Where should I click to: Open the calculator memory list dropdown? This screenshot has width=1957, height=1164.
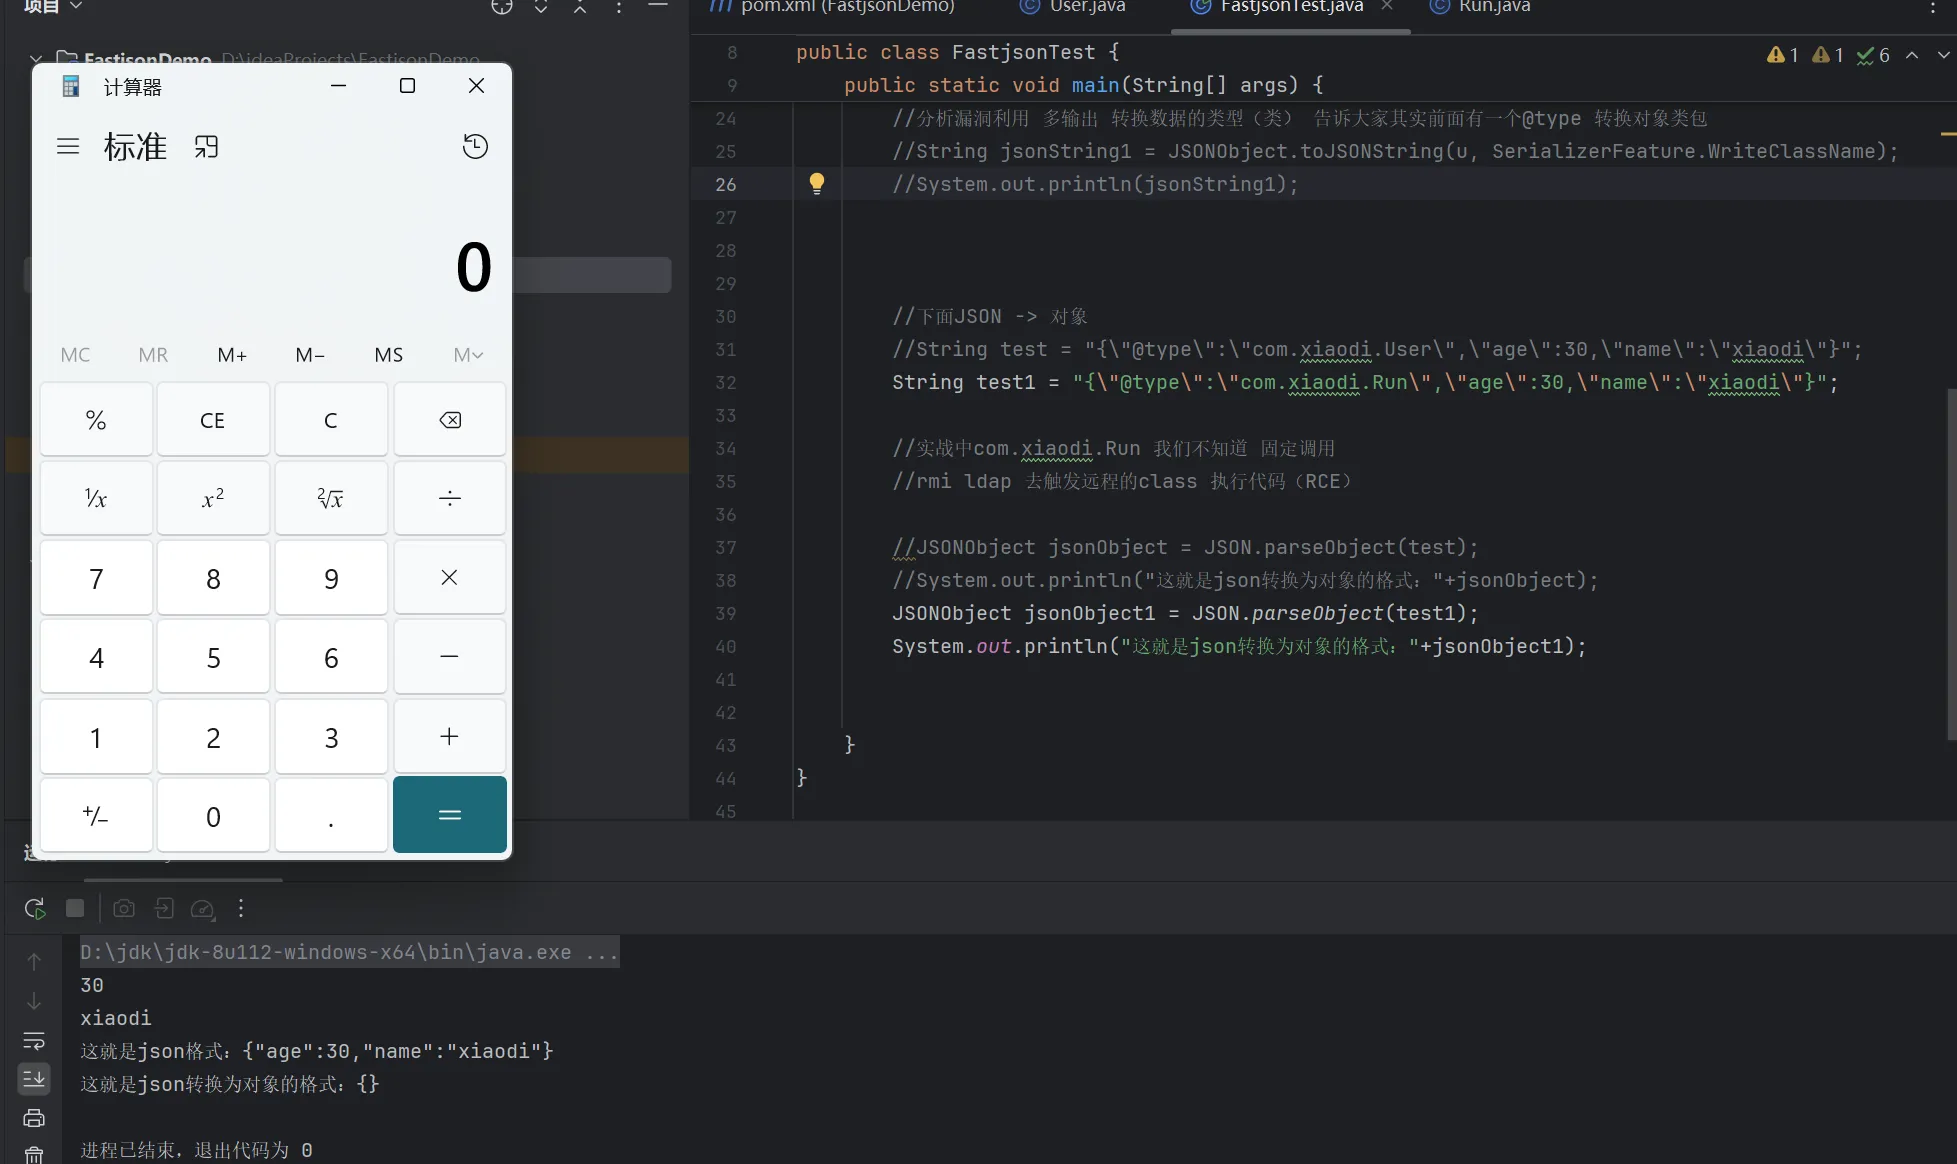(x=468, y=355)
